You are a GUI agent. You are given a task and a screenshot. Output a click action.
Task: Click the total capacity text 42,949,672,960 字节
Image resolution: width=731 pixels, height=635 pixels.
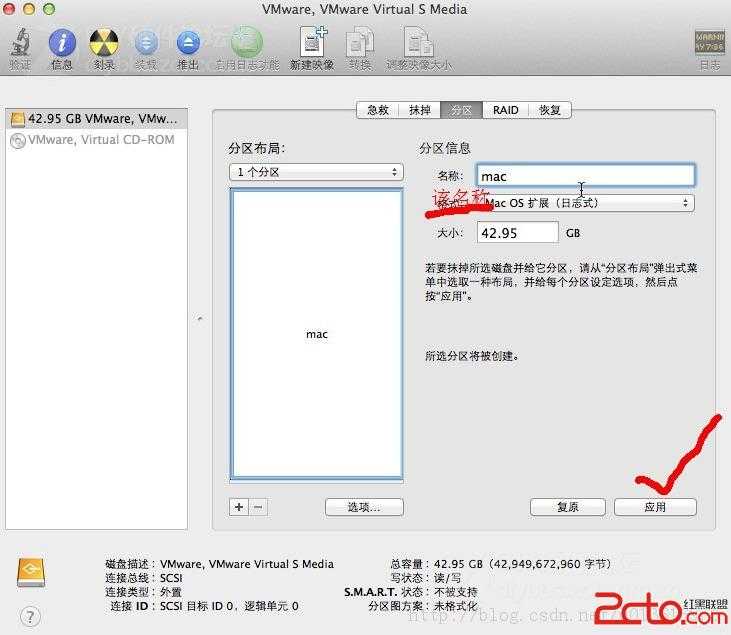point(552,564)
